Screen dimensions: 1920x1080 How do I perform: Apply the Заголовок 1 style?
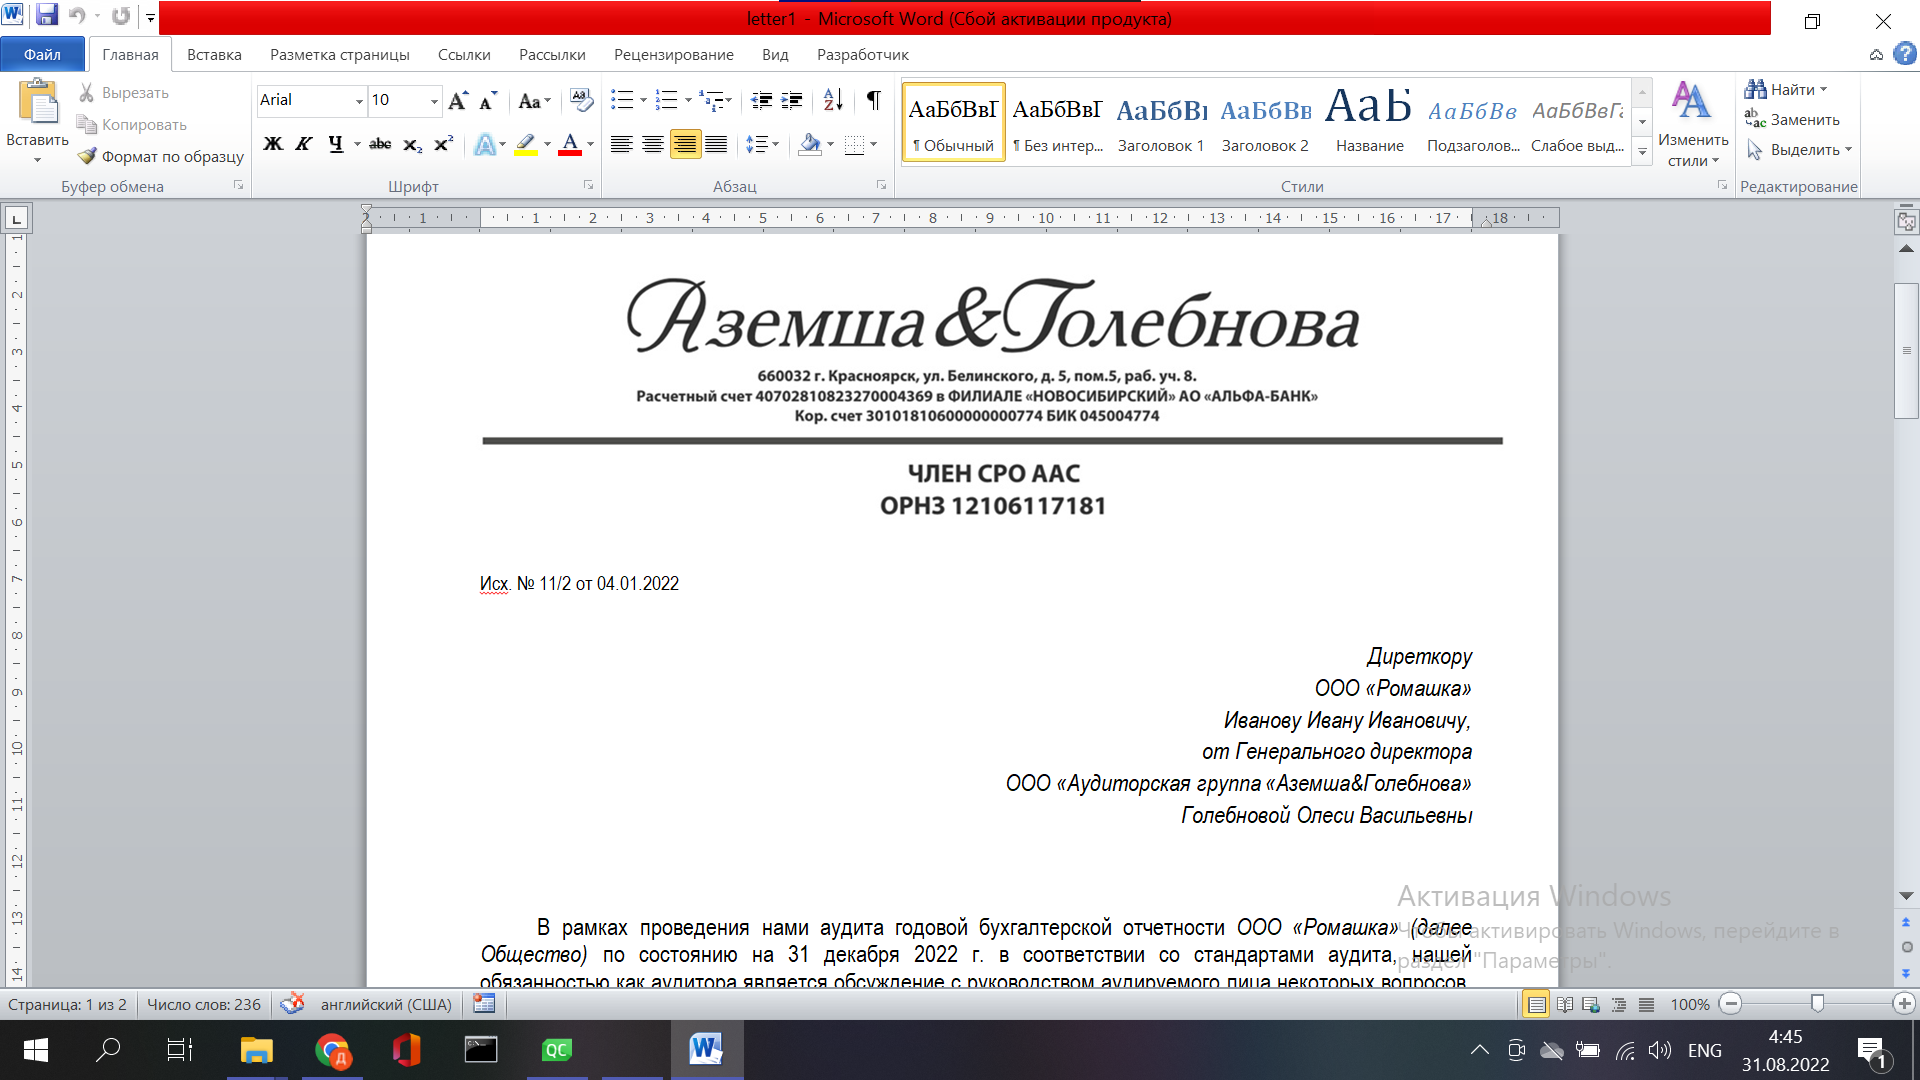pos(1161,122)
